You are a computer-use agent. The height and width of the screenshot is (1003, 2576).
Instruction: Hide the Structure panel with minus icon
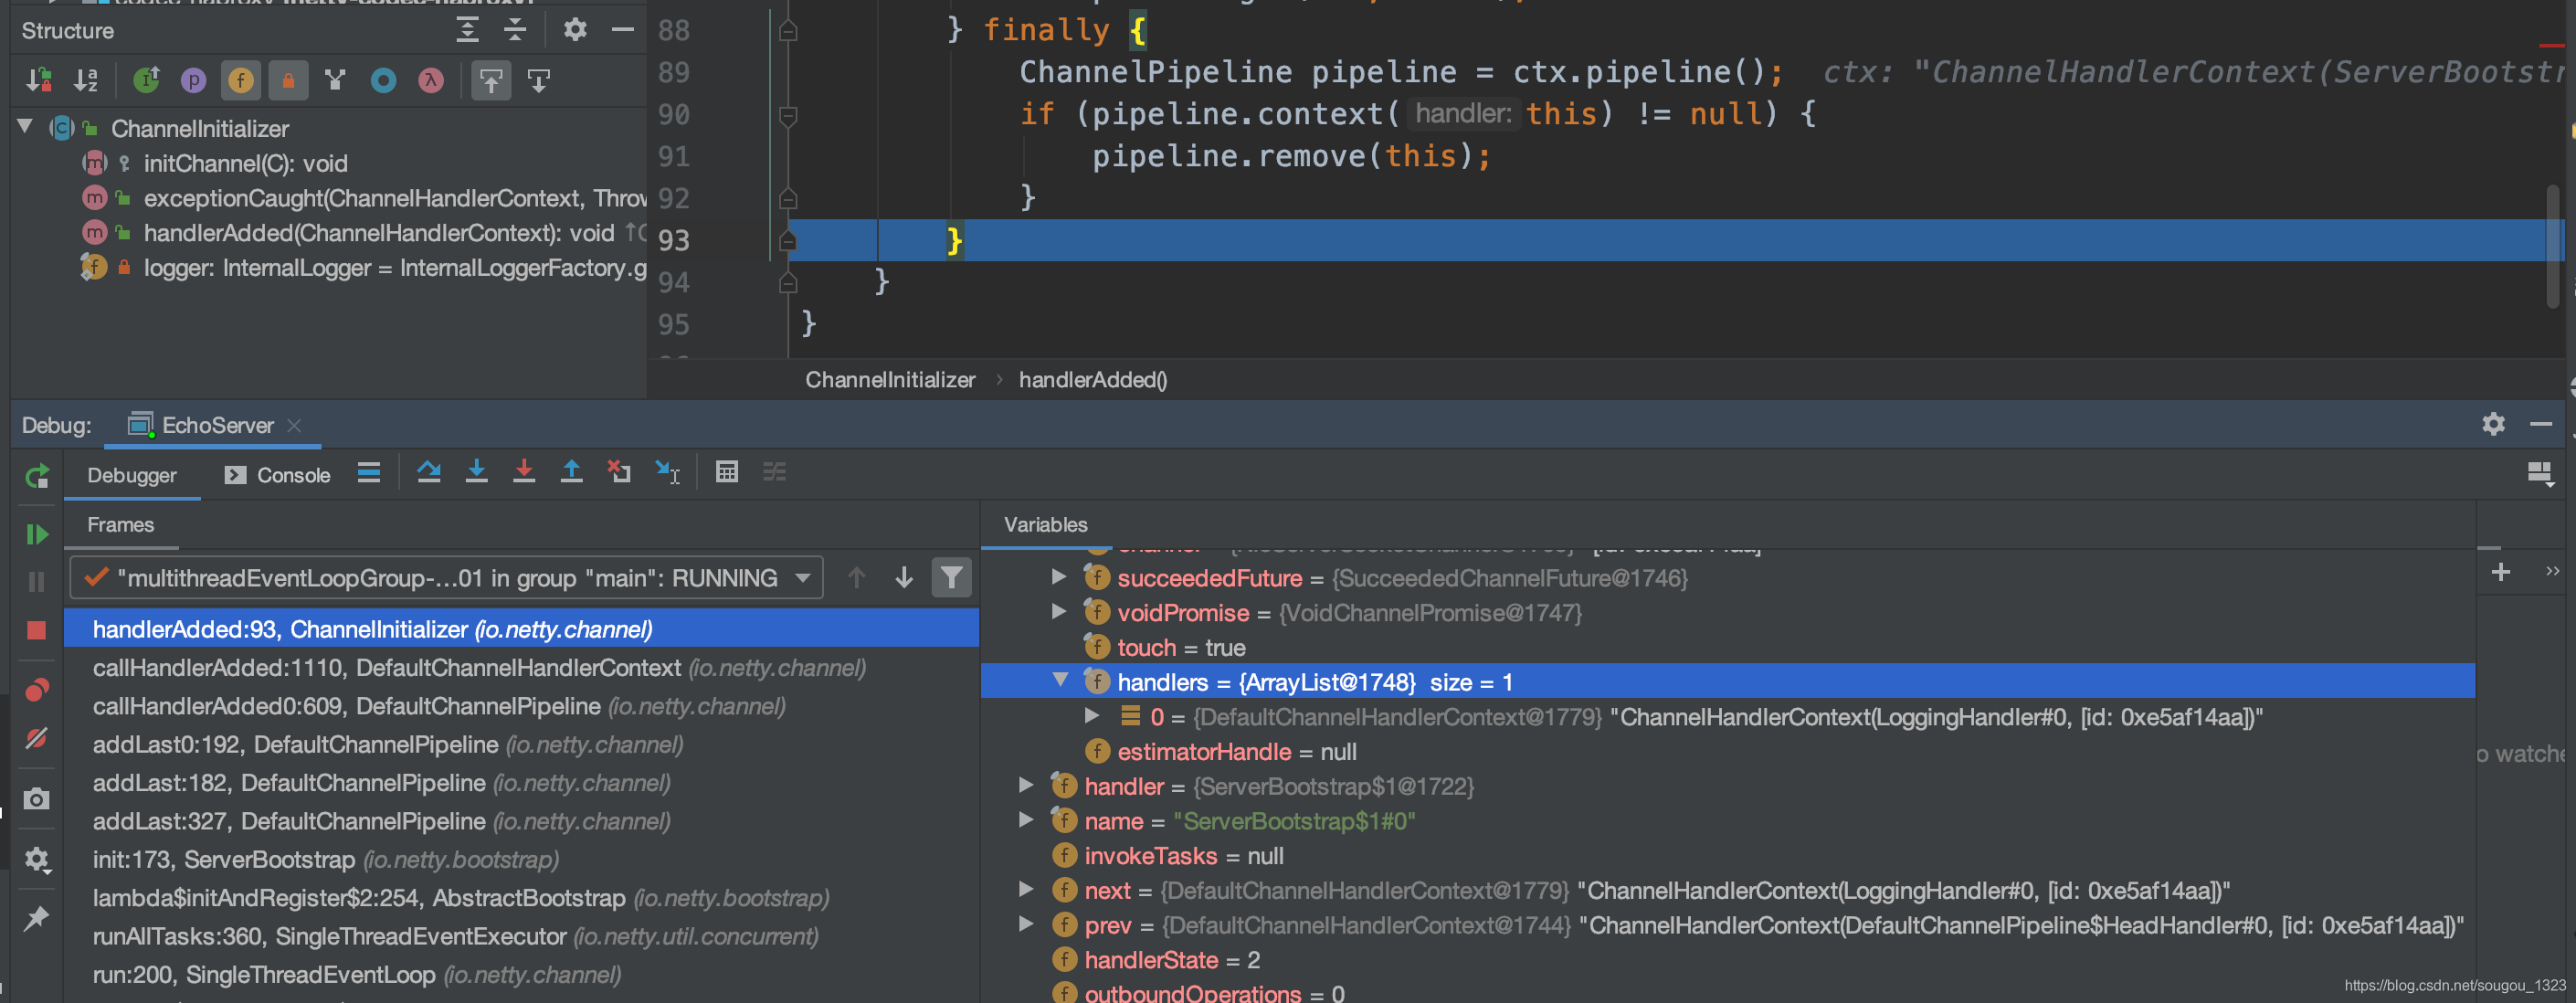click(x=622, y=30)
